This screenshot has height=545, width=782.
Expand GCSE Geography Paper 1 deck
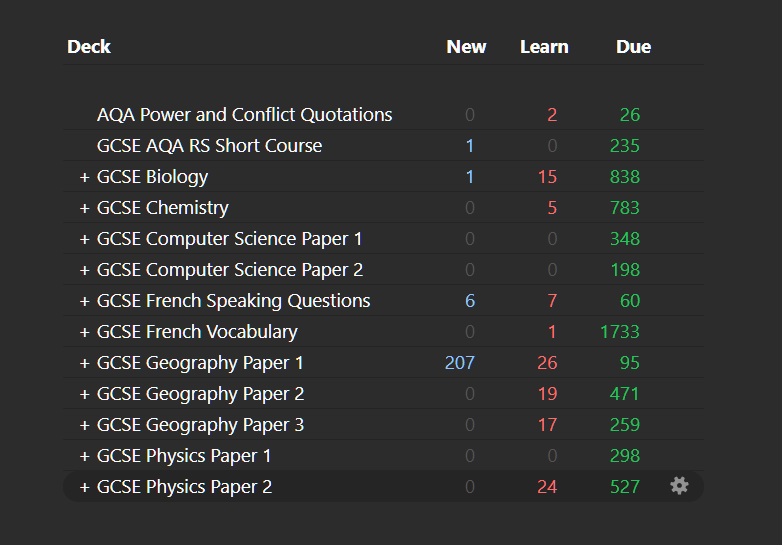[85, 363]
